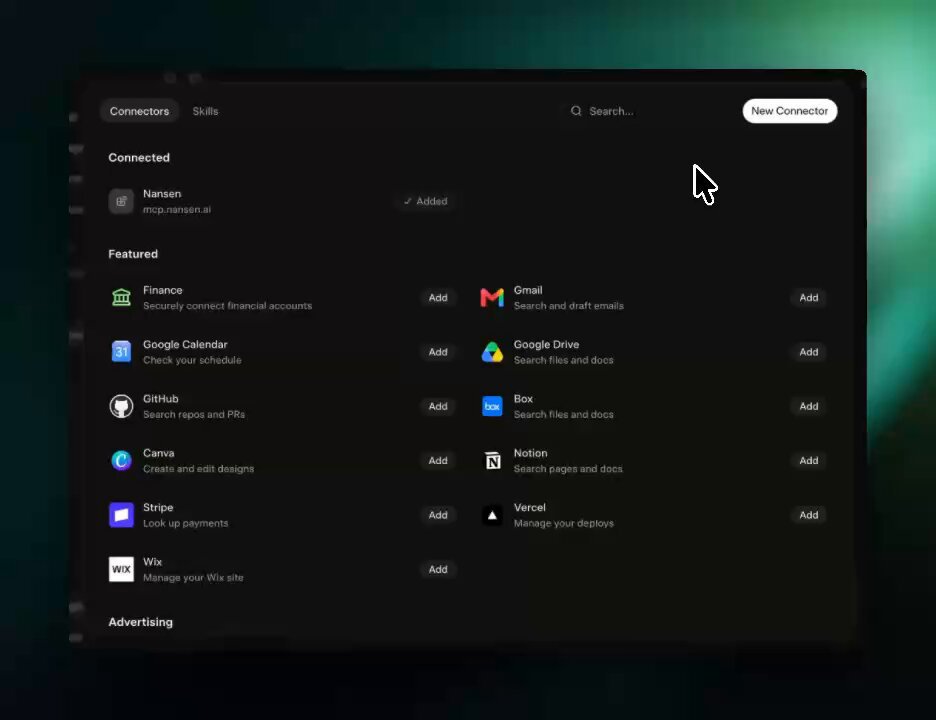This screenshot has height=720, width=936.
Task: Click the Google Calendar icon
Action: click(x=121, y=352)
